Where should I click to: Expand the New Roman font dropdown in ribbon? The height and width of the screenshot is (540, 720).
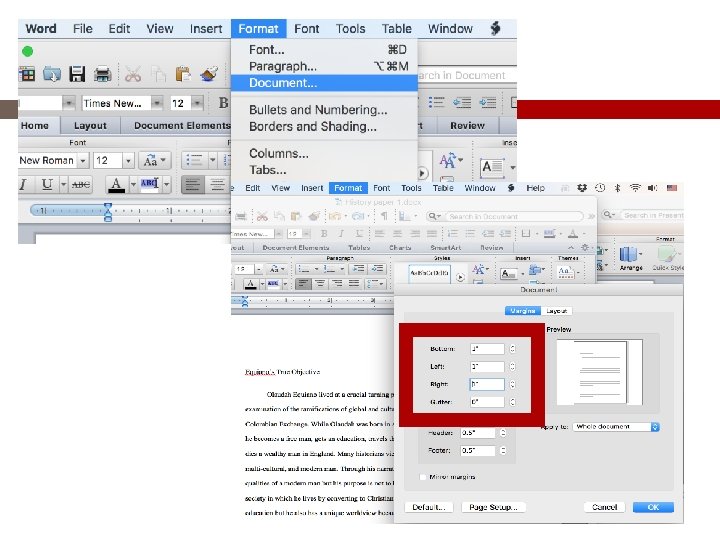83,161
